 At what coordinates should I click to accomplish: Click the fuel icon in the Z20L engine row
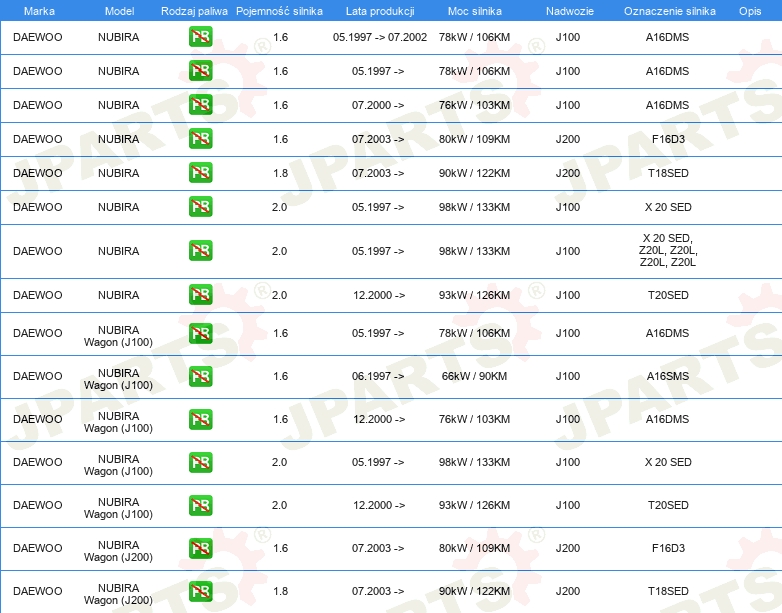coord(200,250)
